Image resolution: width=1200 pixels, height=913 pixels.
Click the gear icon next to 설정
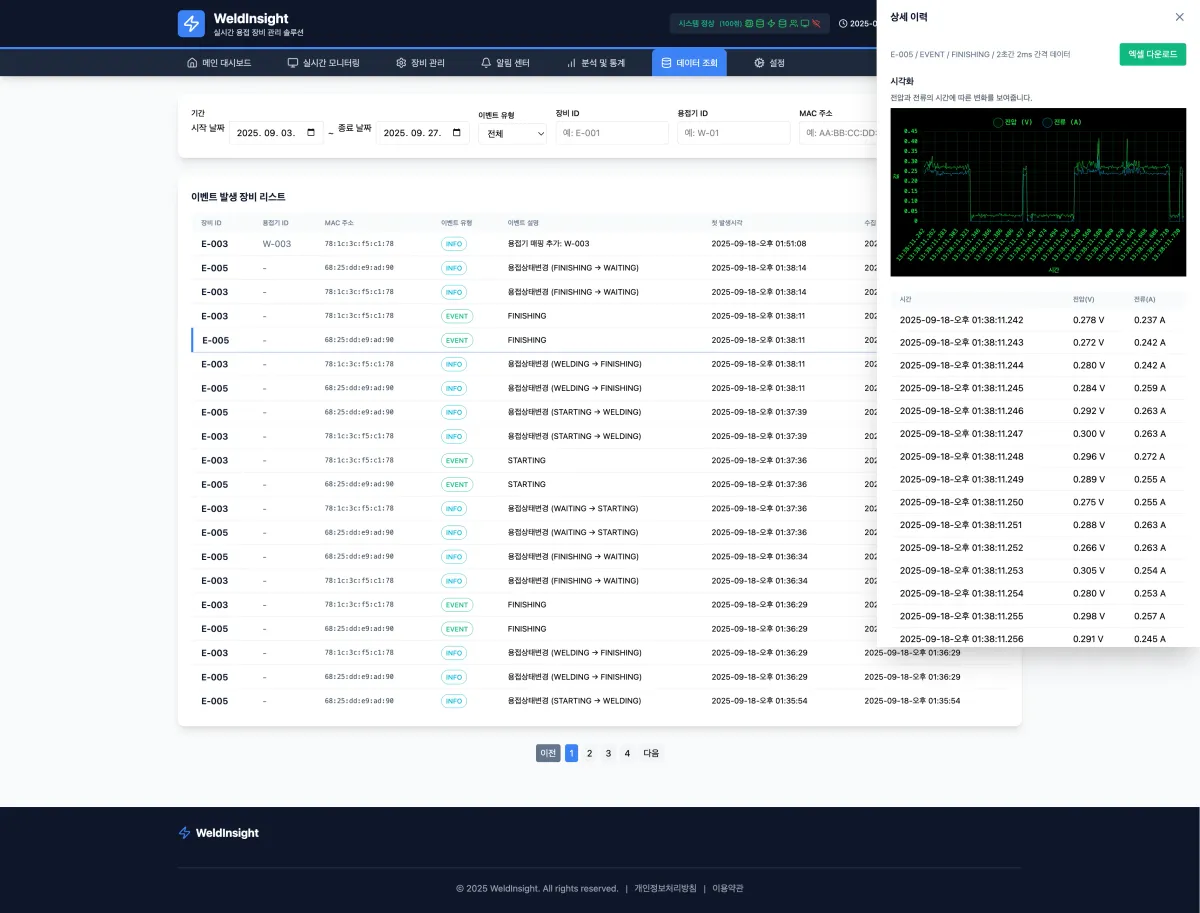point(759,63)
